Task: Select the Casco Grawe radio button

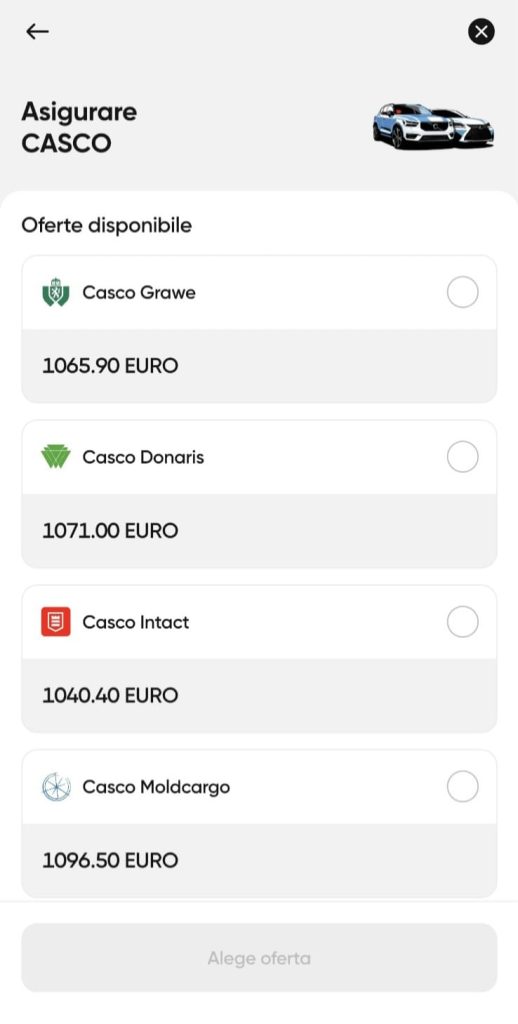Action: pos(462,292)
